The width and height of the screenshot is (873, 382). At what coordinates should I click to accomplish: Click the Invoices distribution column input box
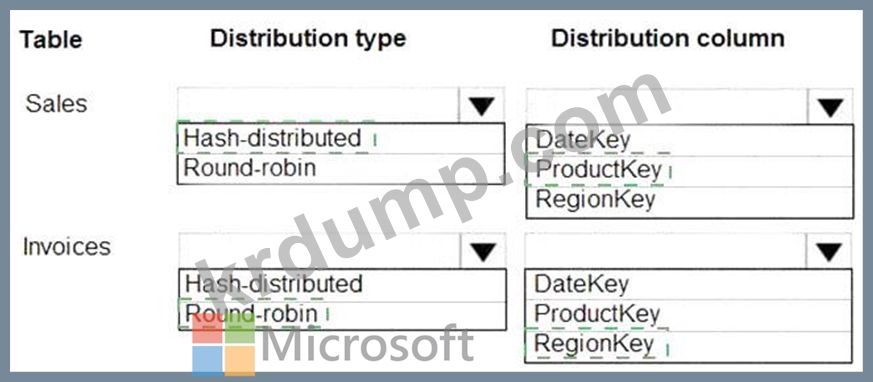665,251
